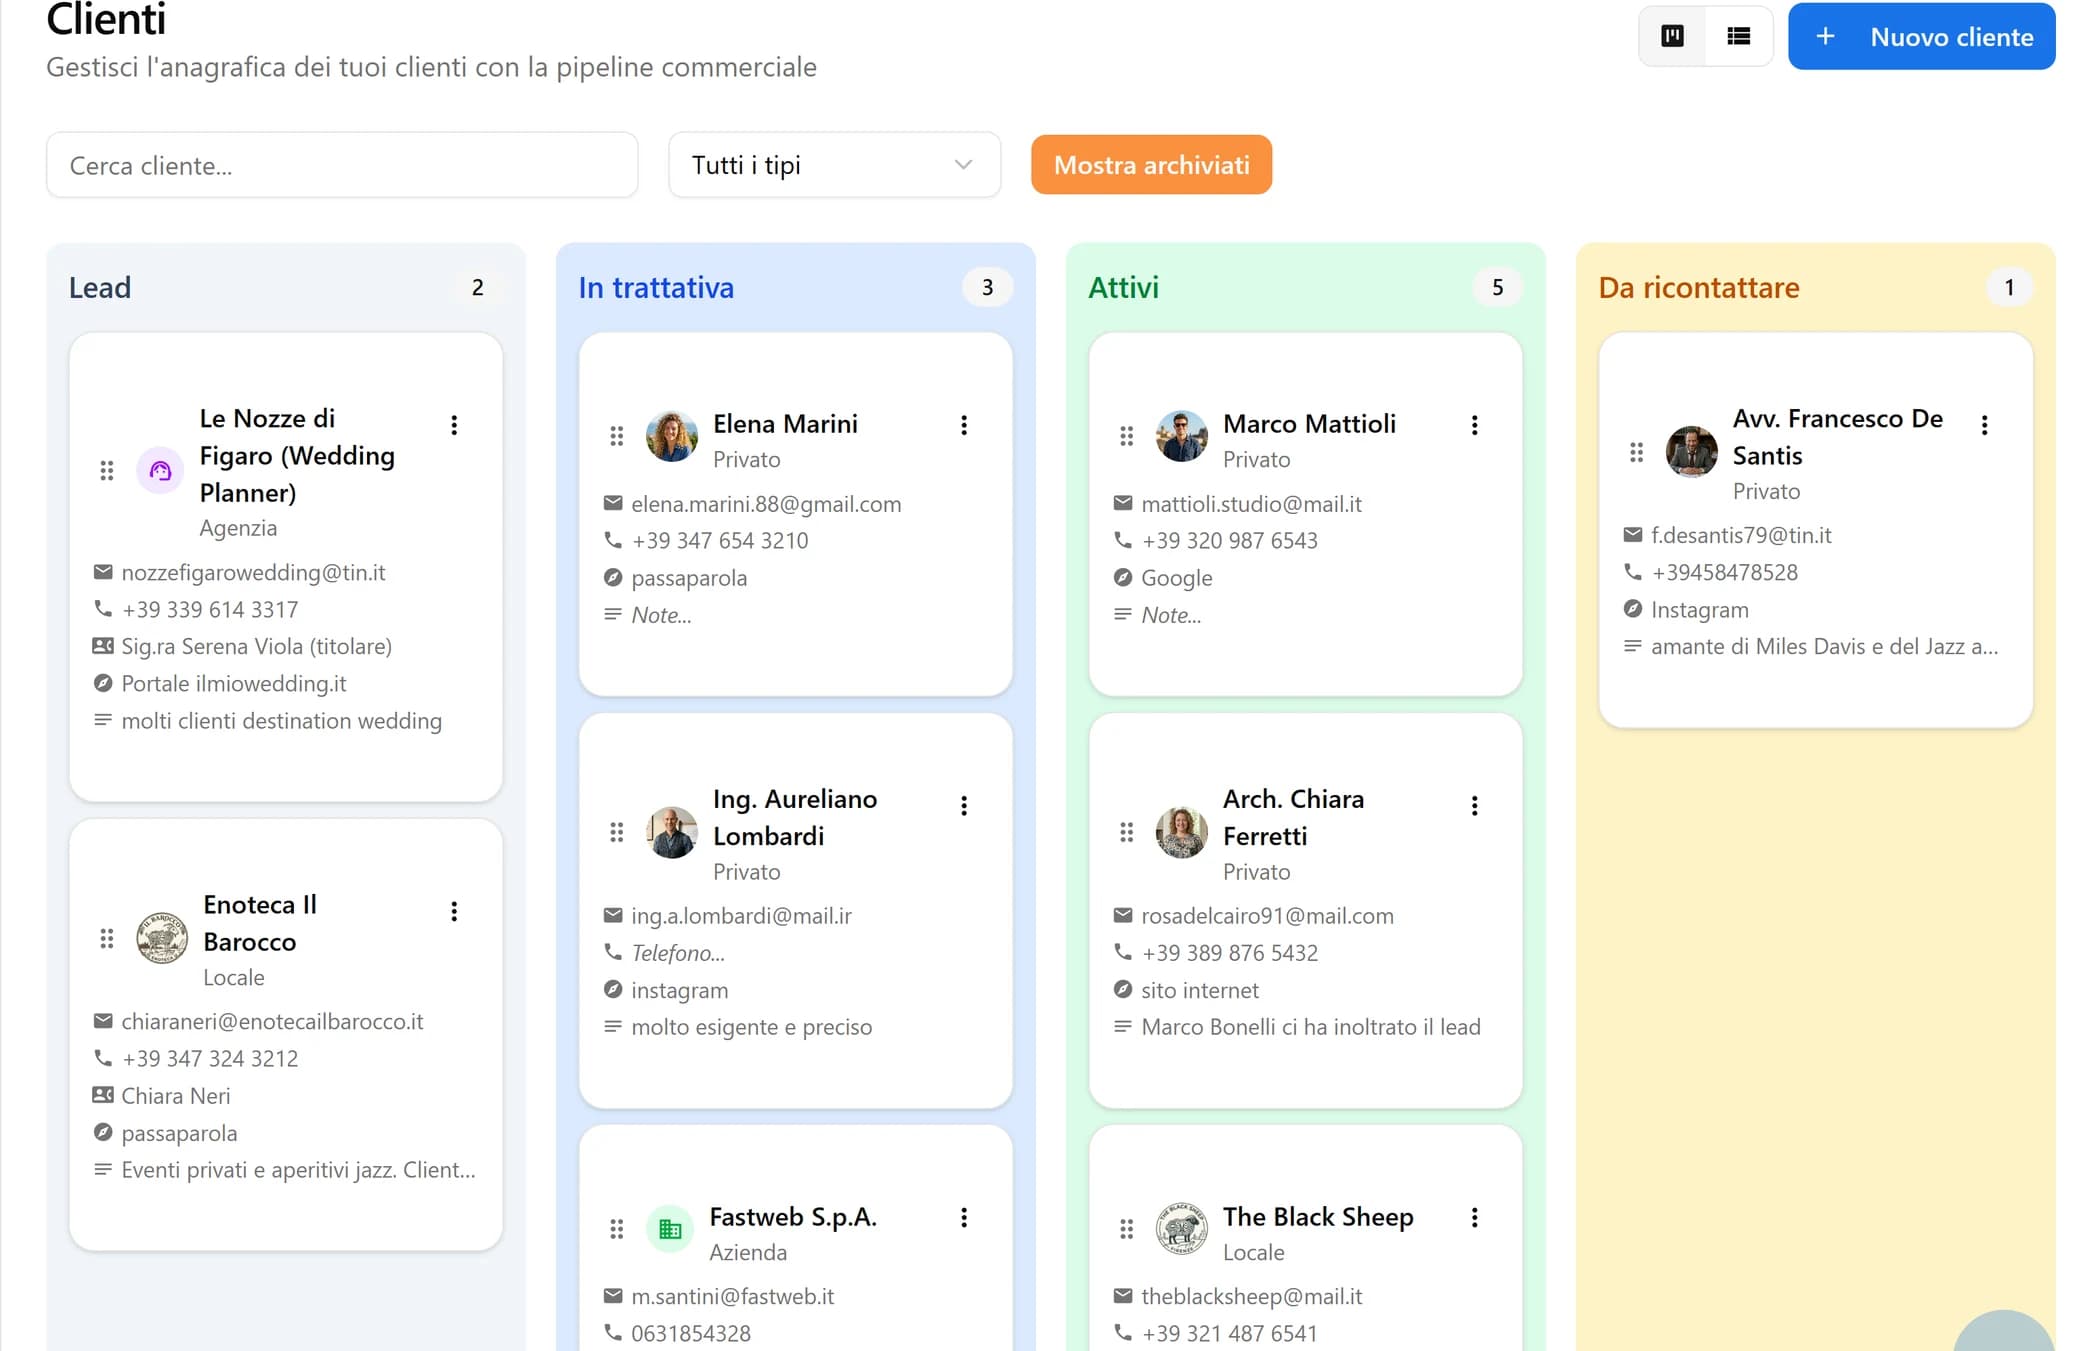Screen dimensions: 2100x1351
Task: Open the three-dot menu on Ing. Aureliano Lombardi card
Action: pyautogui.click(x=964, y=805)
